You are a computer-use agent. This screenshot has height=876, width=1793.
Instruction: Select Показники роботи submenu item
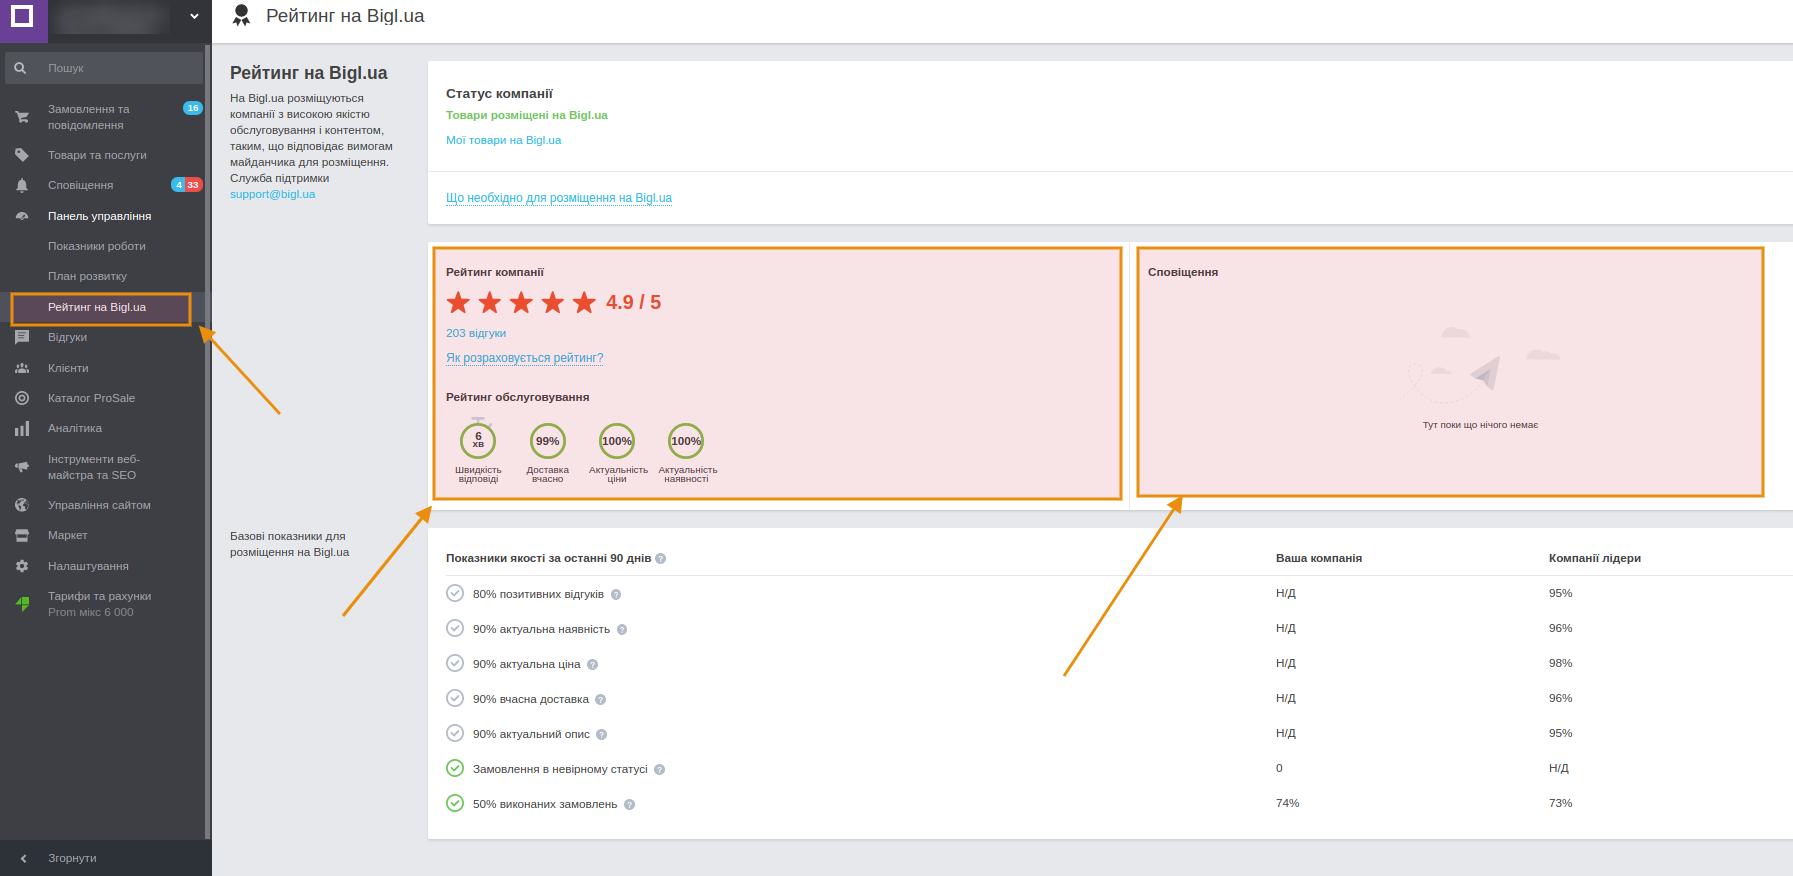pos(97,246)
